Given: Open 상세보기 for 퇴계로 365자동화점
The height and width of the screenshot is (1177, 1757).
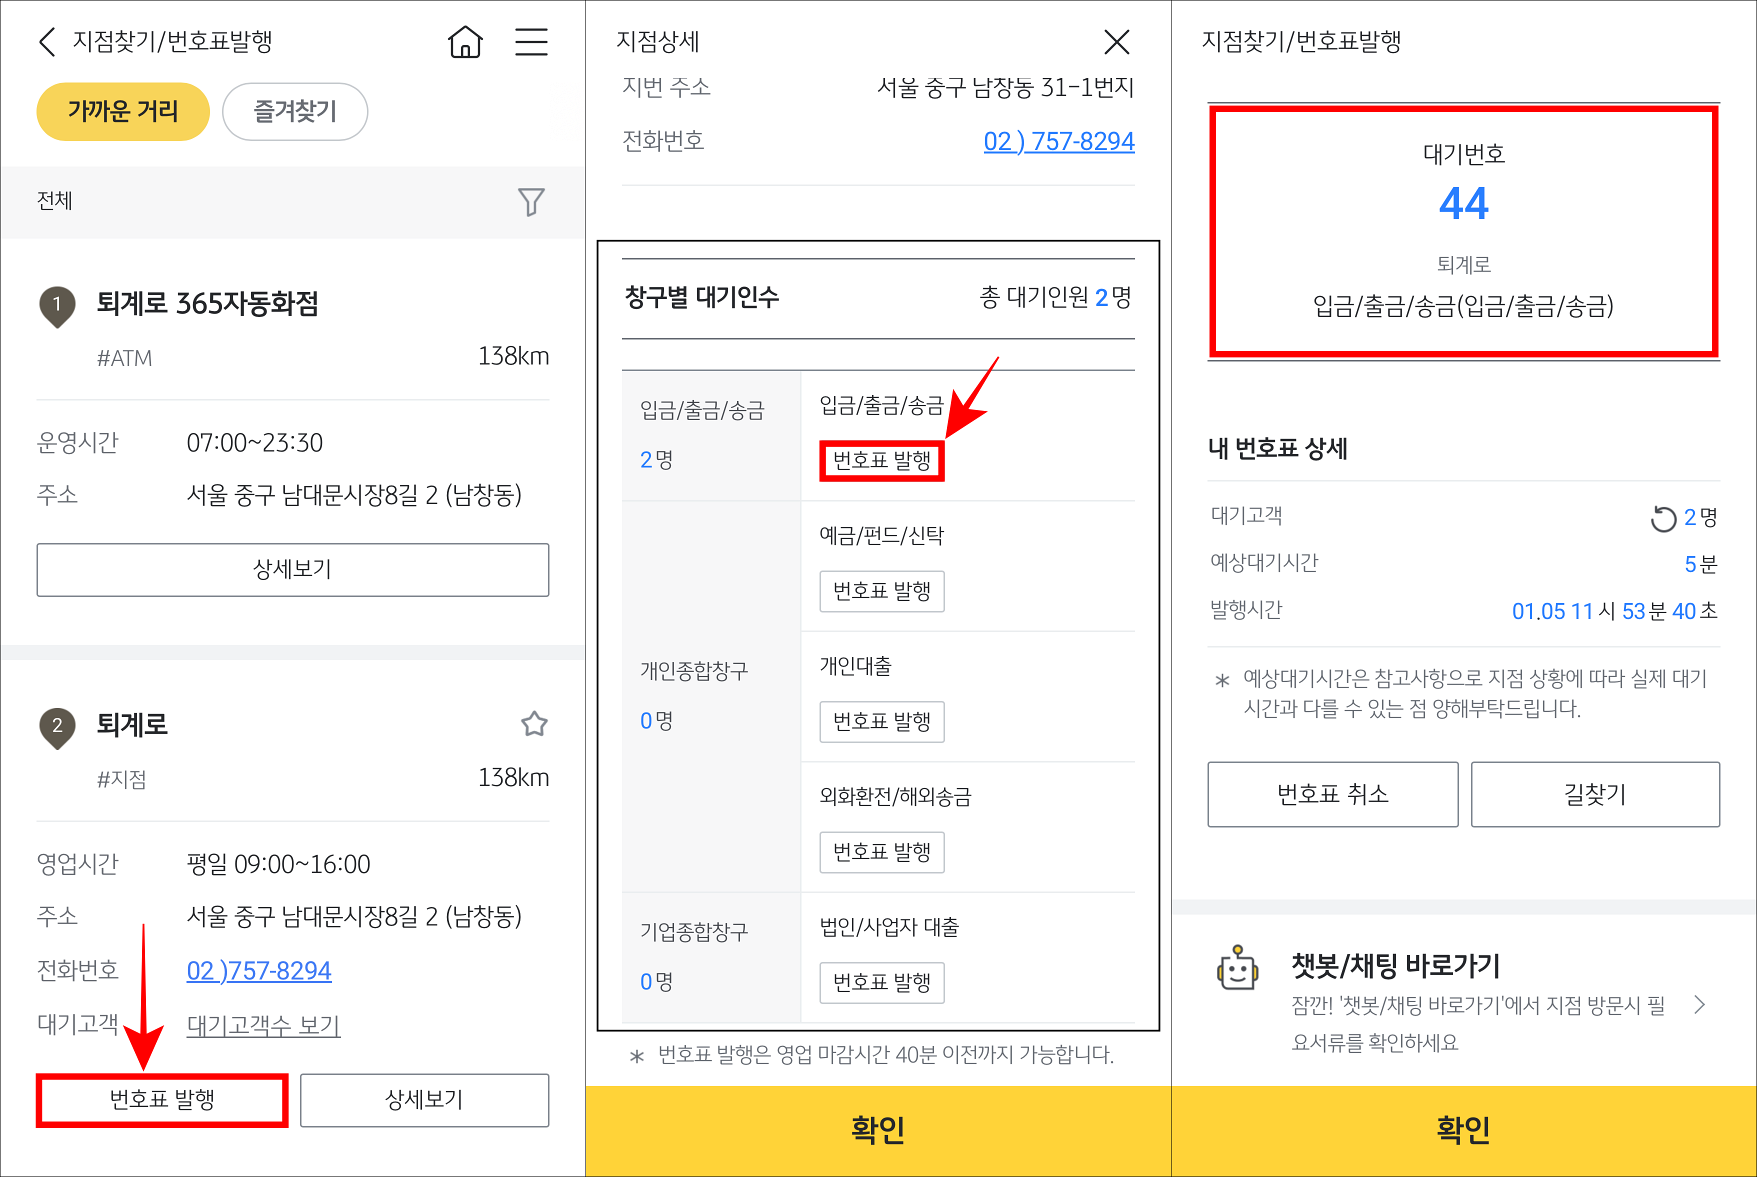Looking at the screenshot, I should 292,570.
